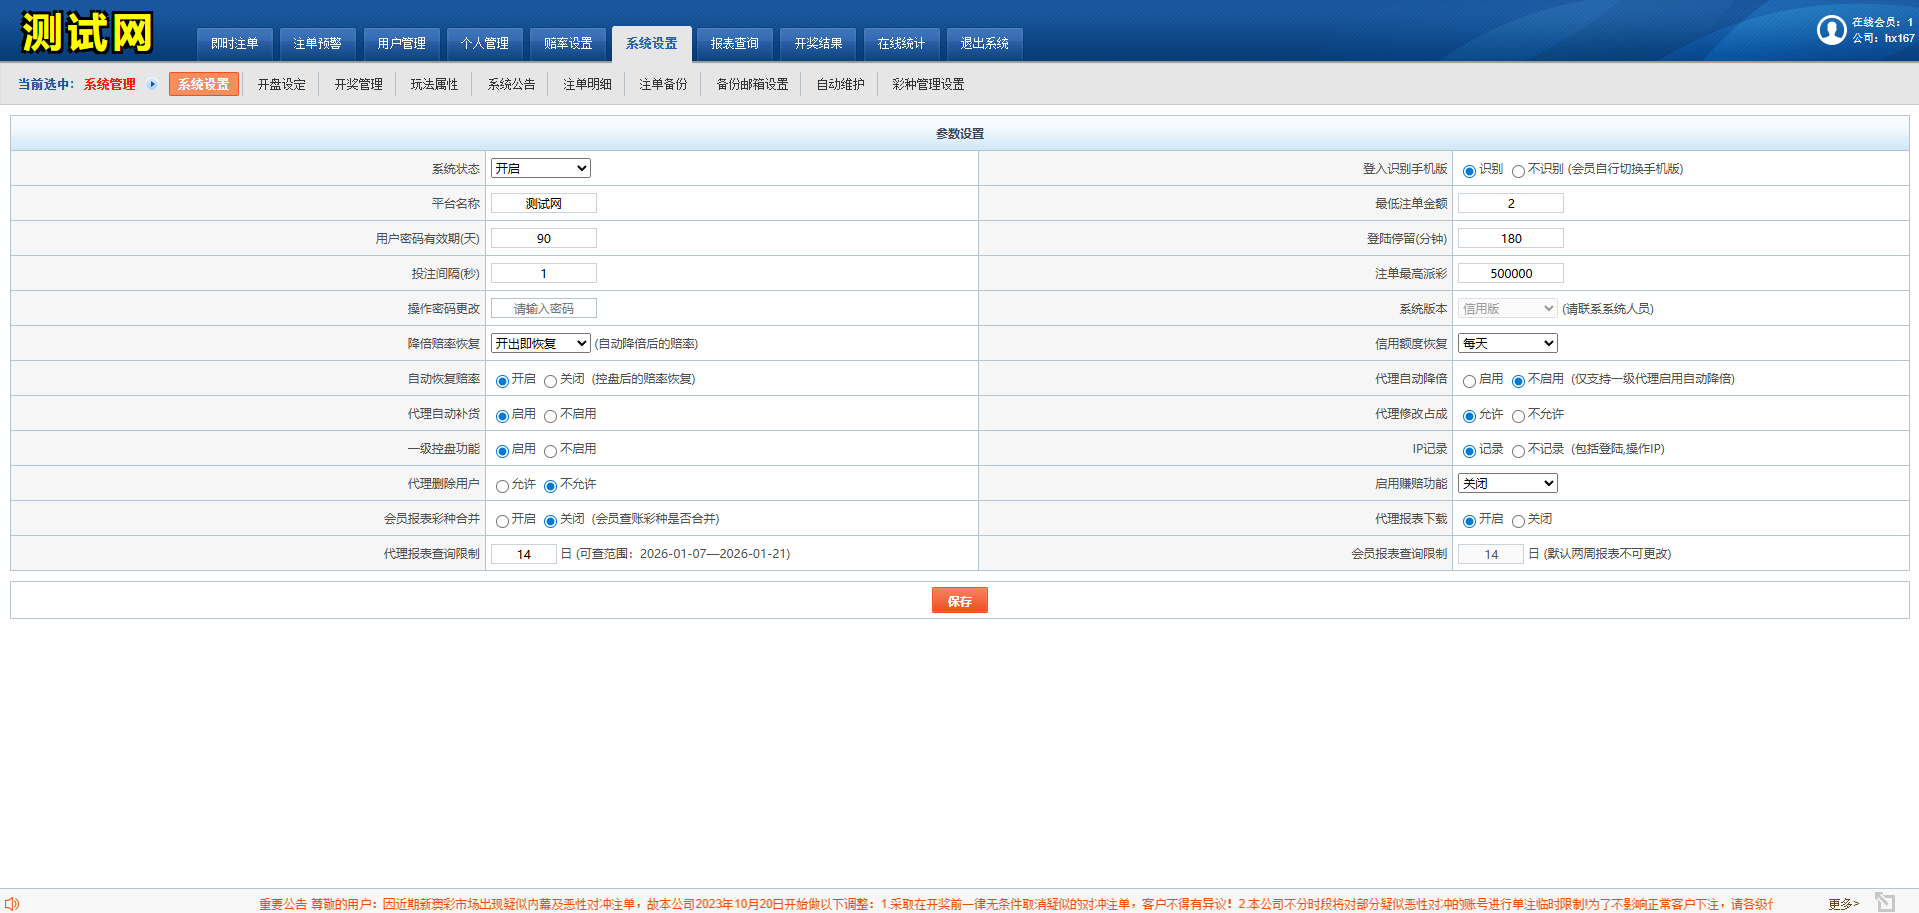Choose 允许 for 代理删除用户
The image size is (1919, 913).
click(502, 486)
